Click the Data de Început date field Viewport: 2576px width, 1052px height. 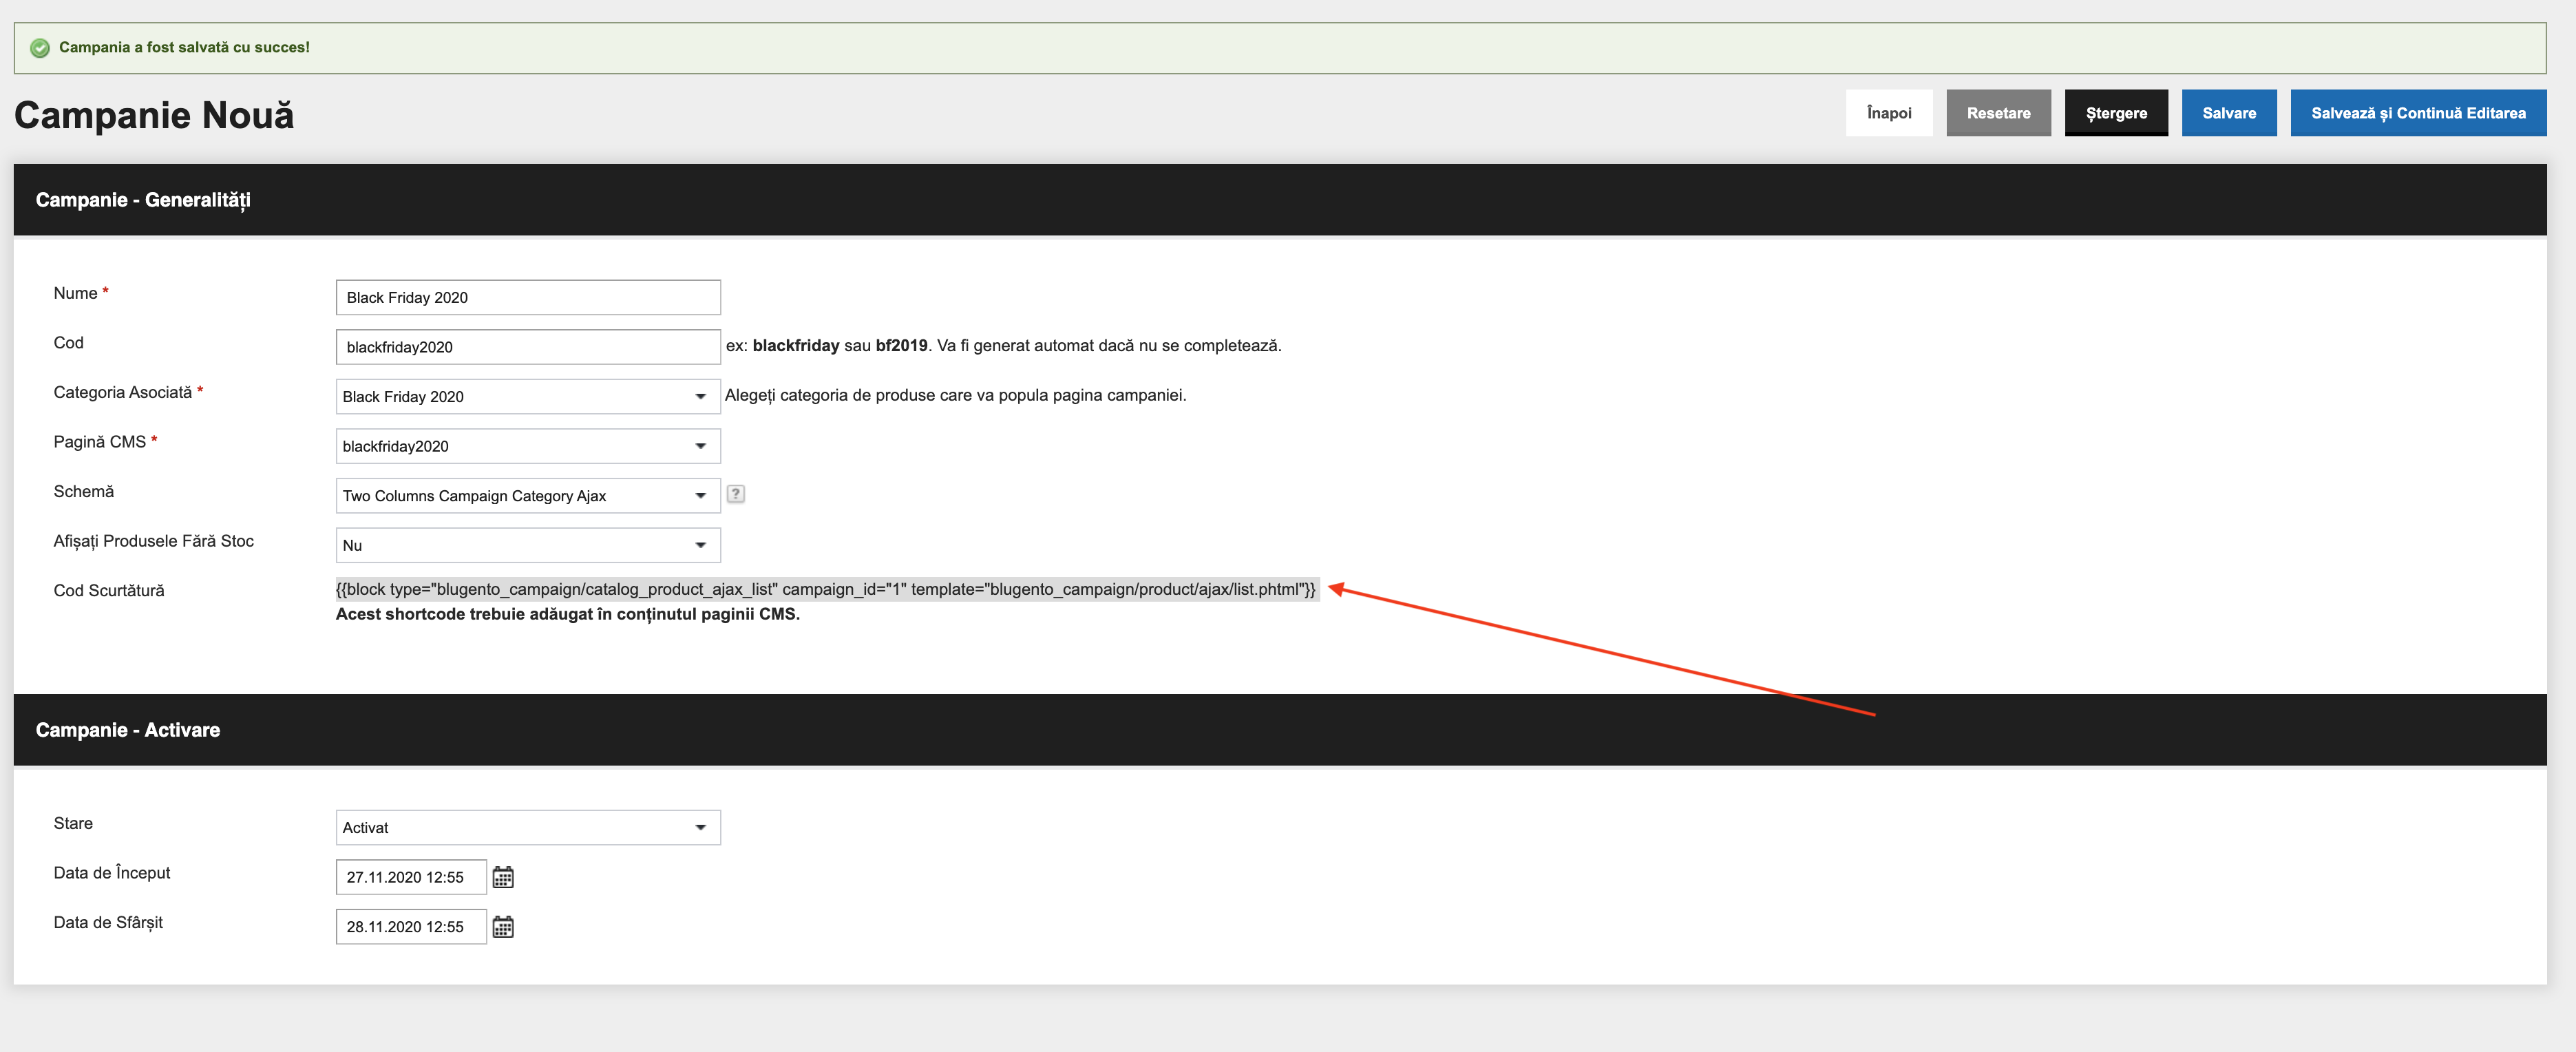(x=411, y=877)
